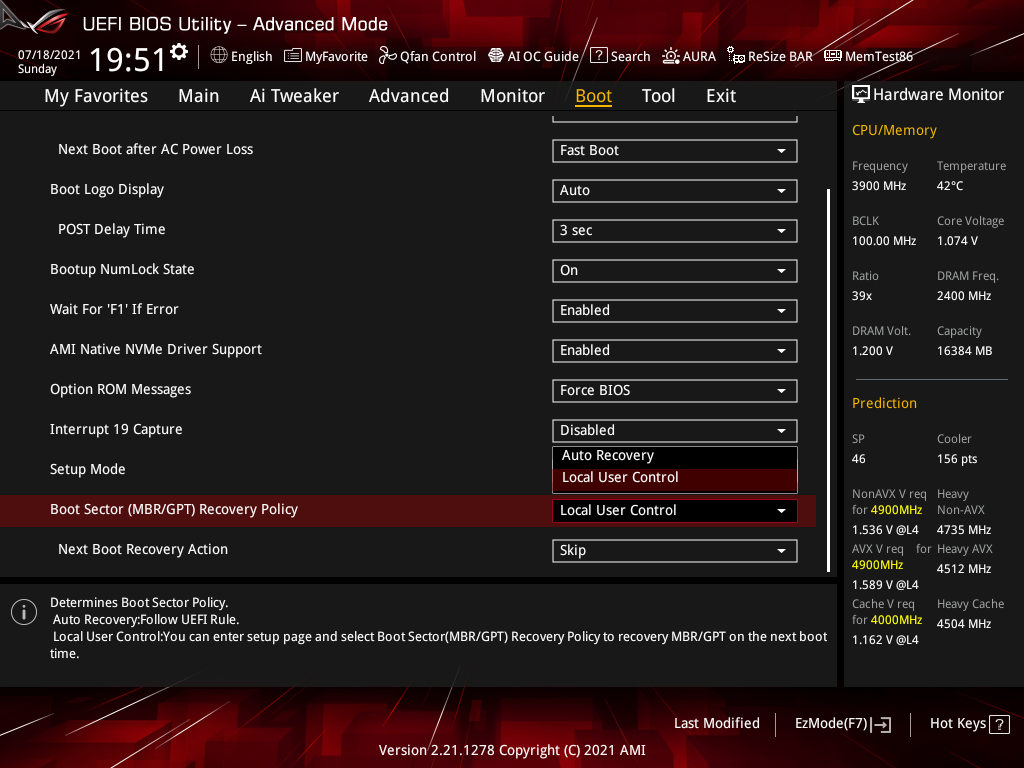
Task: Click the Last Modified button
Action: click(x=716, y=723)
